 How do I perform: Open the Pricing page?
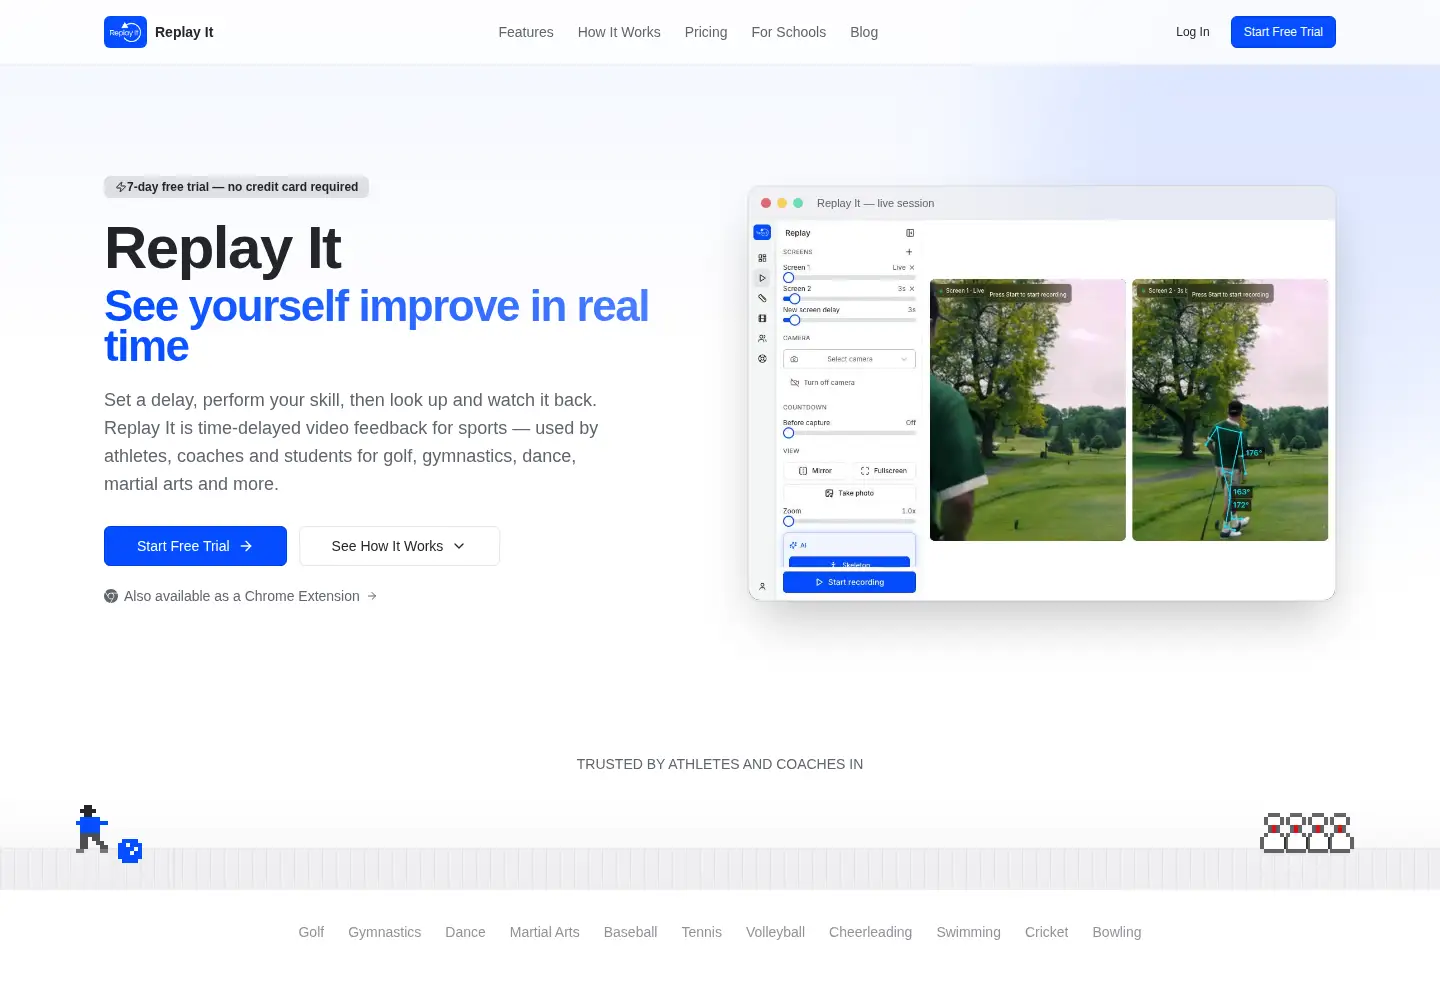(x=706, y=32)
